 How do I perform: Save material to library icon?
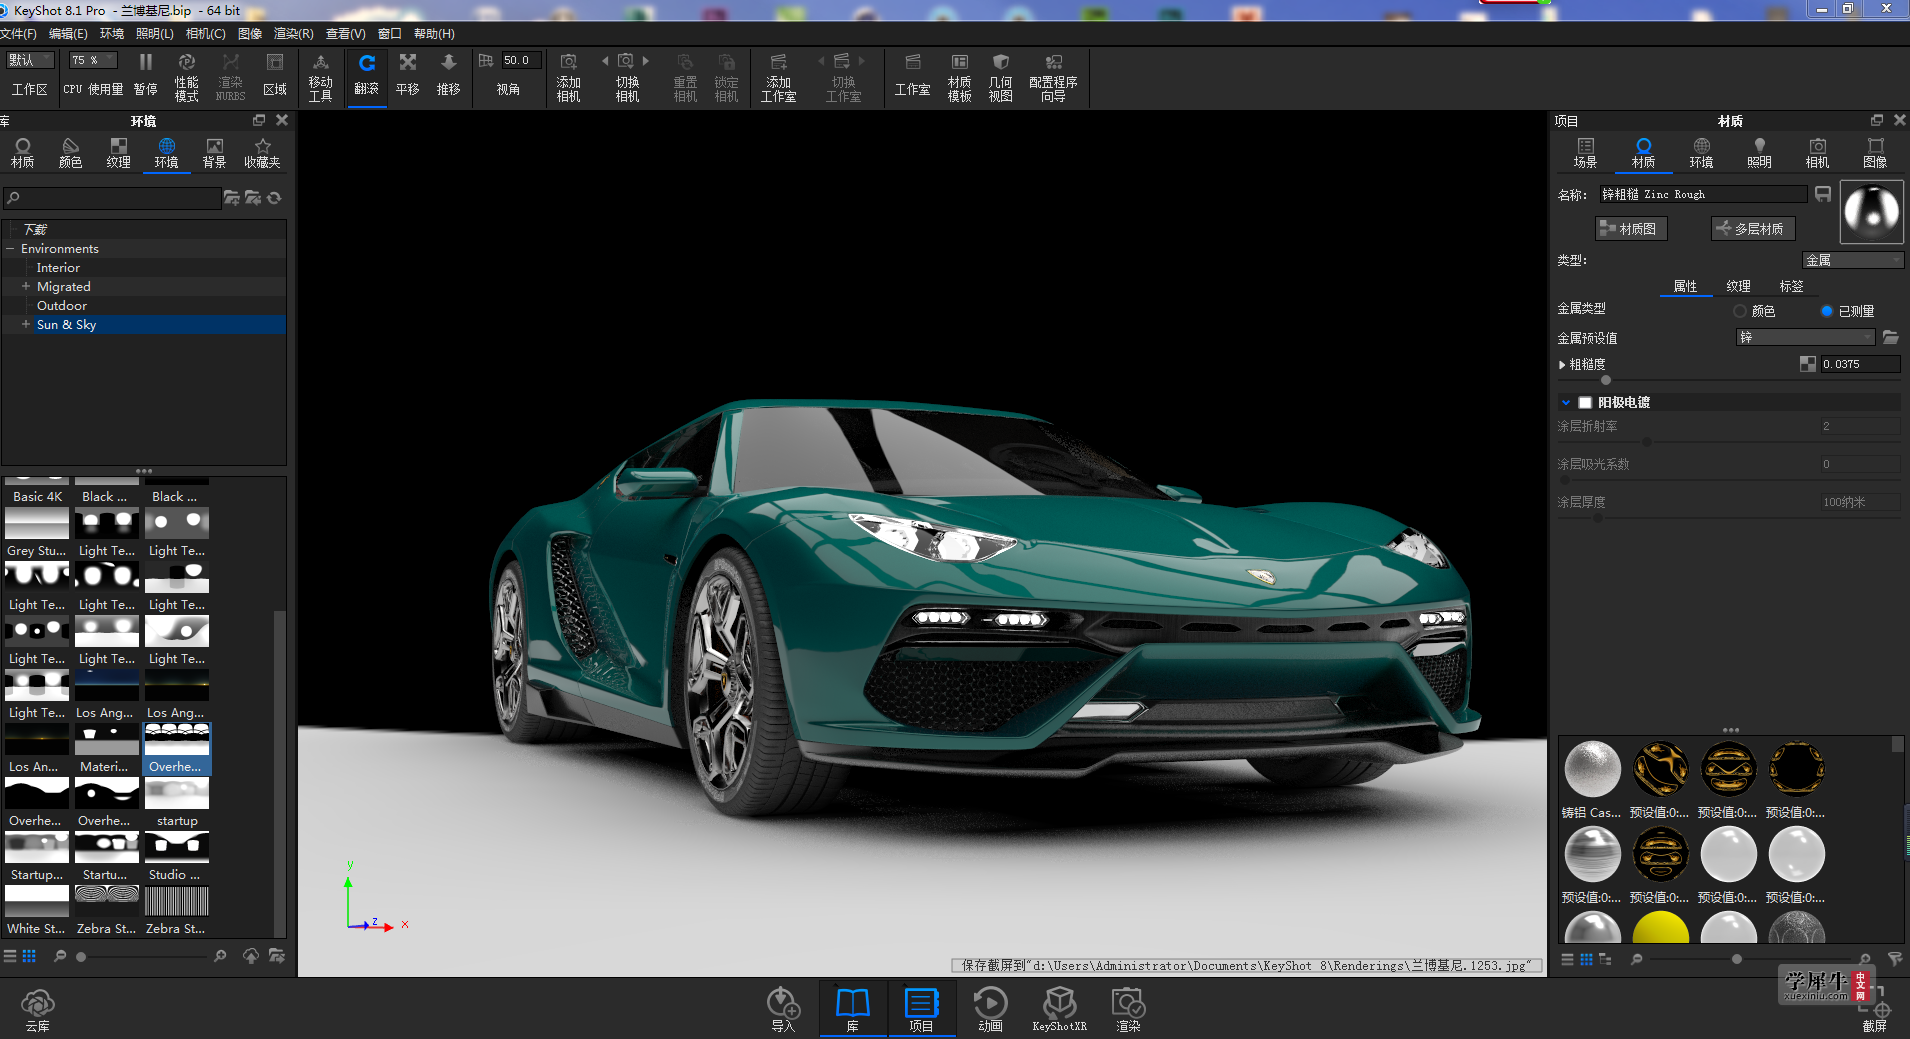tap(1823, 194)
